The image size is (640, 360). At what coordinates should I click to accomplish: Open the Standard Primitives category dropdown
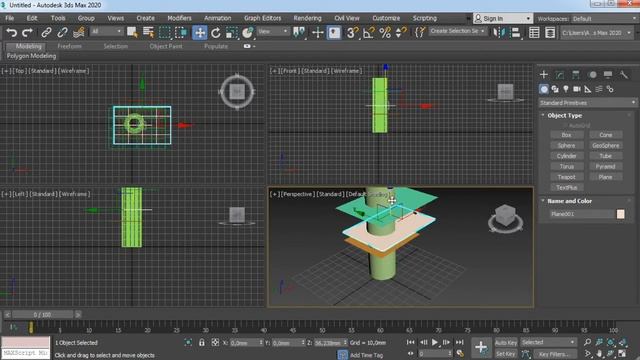(587, 103)
